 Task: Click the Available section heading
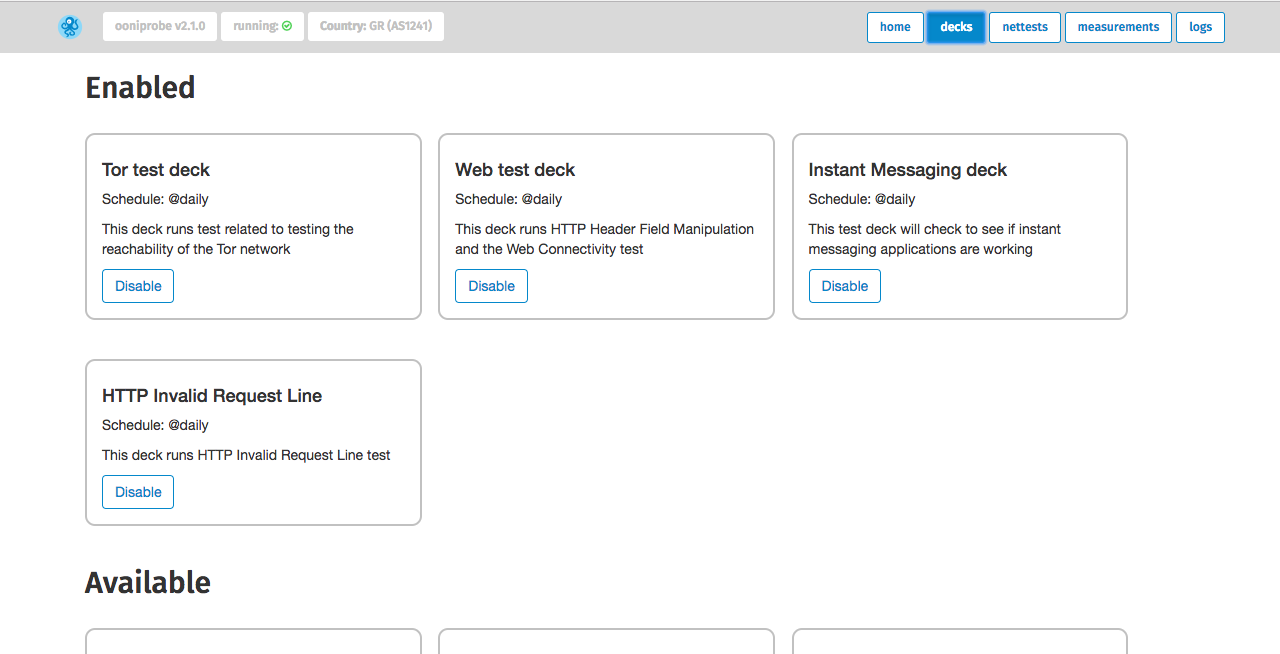click(x=148, y=582)
